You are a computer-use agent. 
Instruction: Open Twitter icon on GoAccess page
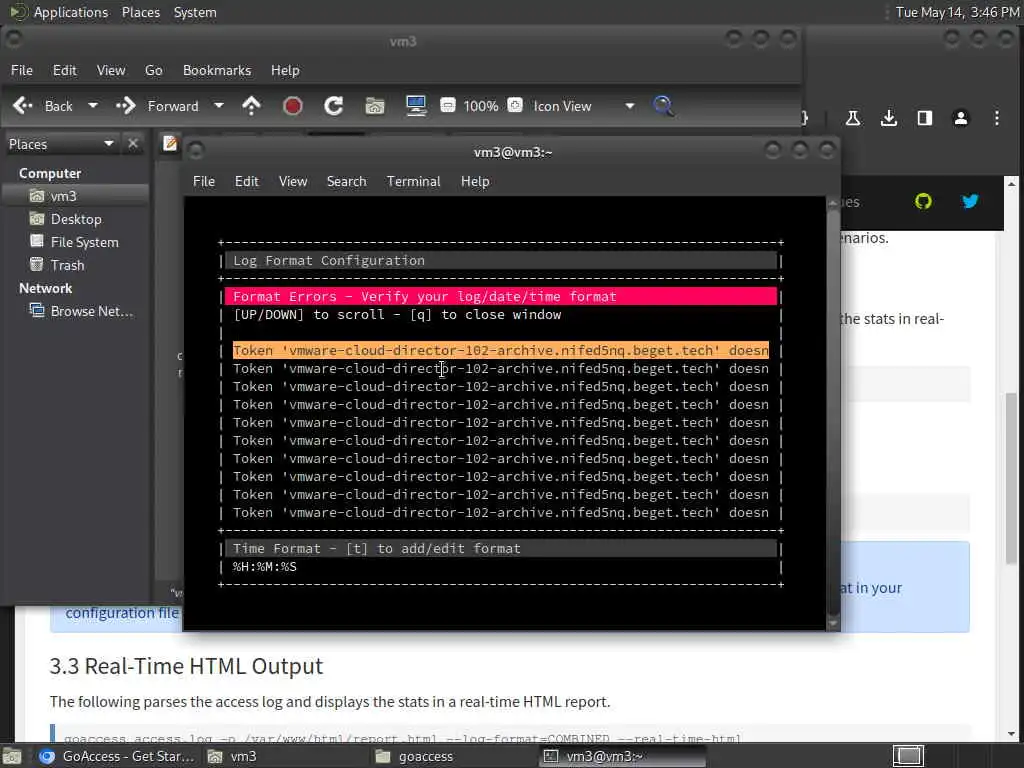point(970,201)
